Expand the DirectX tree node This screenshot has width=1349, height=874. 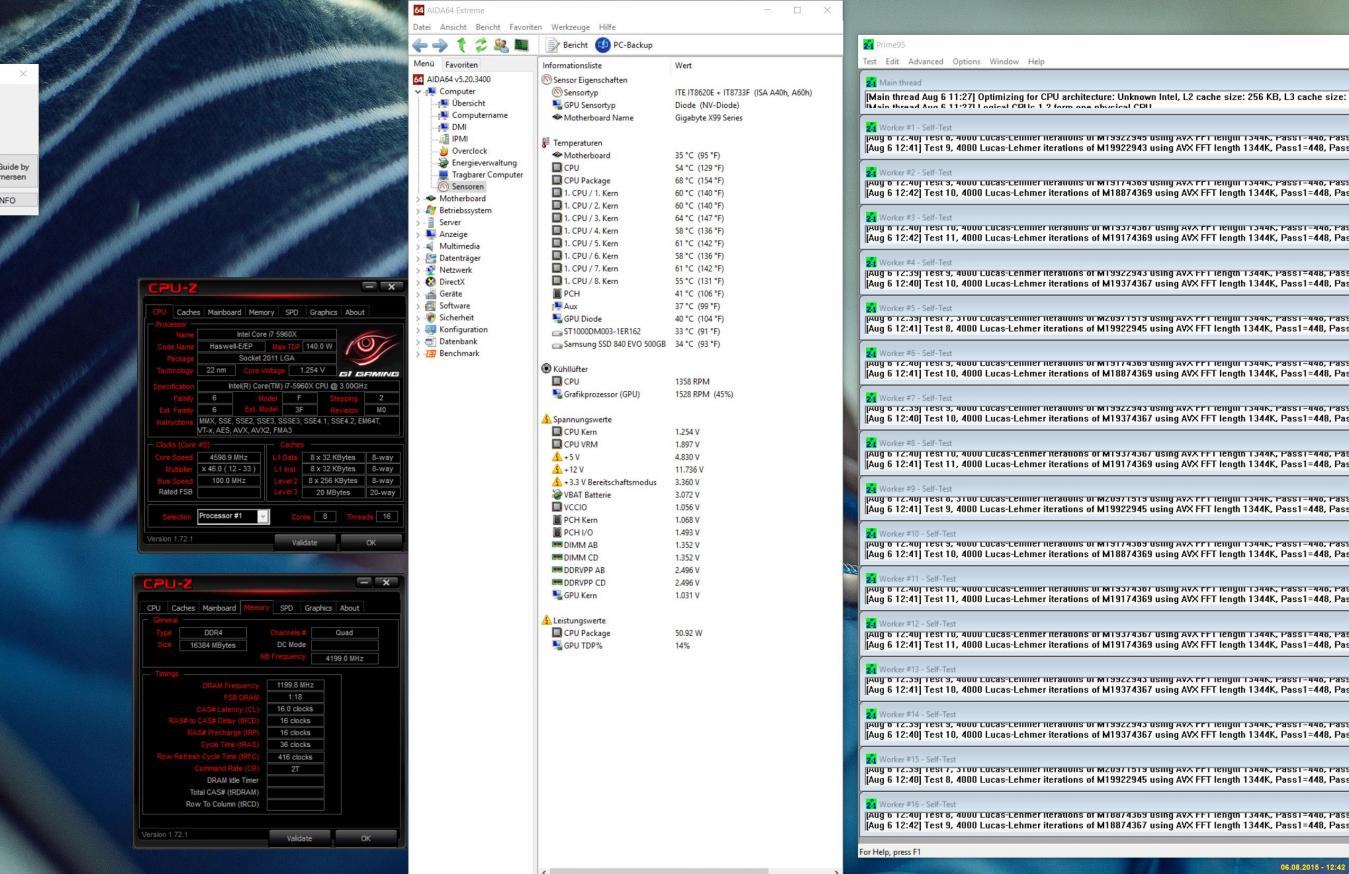pyautogui.click(x=418, y=282)
